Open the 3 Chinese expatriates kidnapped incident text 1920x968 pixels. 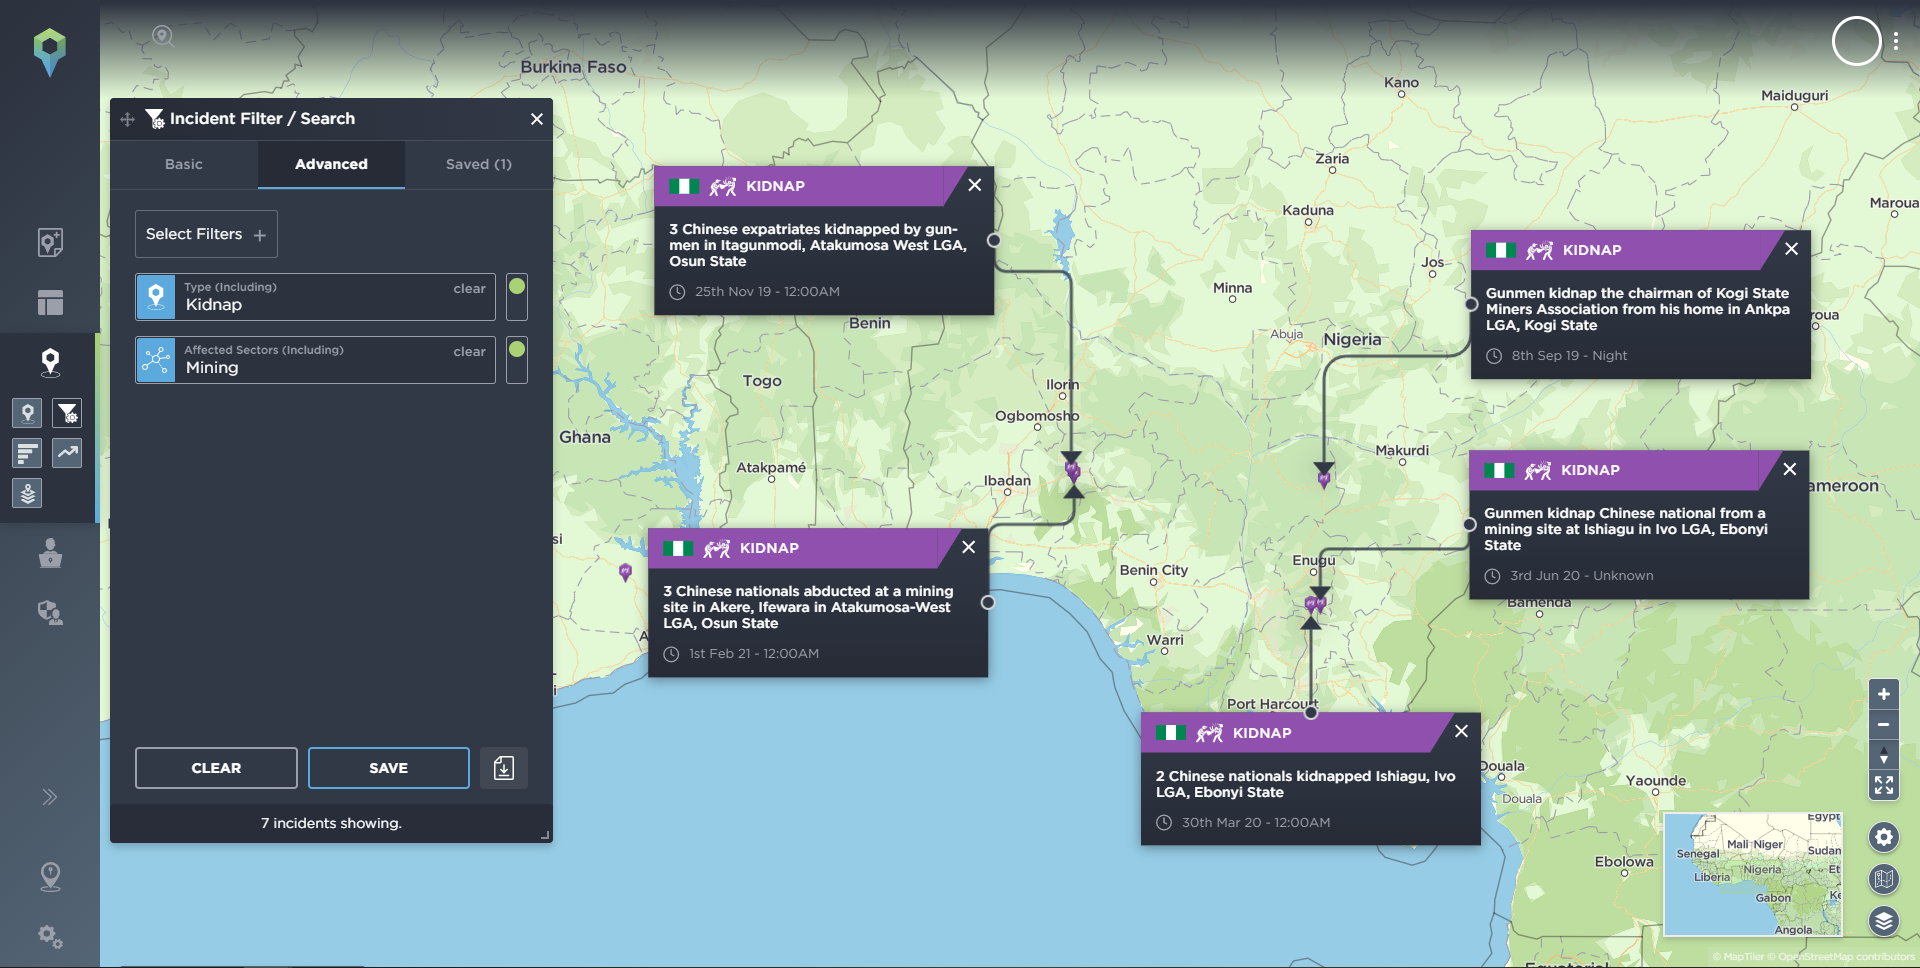coord(818,245)
